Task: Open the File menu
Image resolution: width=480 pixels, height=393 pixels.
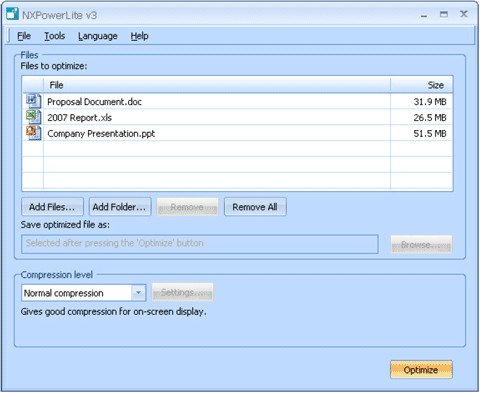Action: click(24, 36)
